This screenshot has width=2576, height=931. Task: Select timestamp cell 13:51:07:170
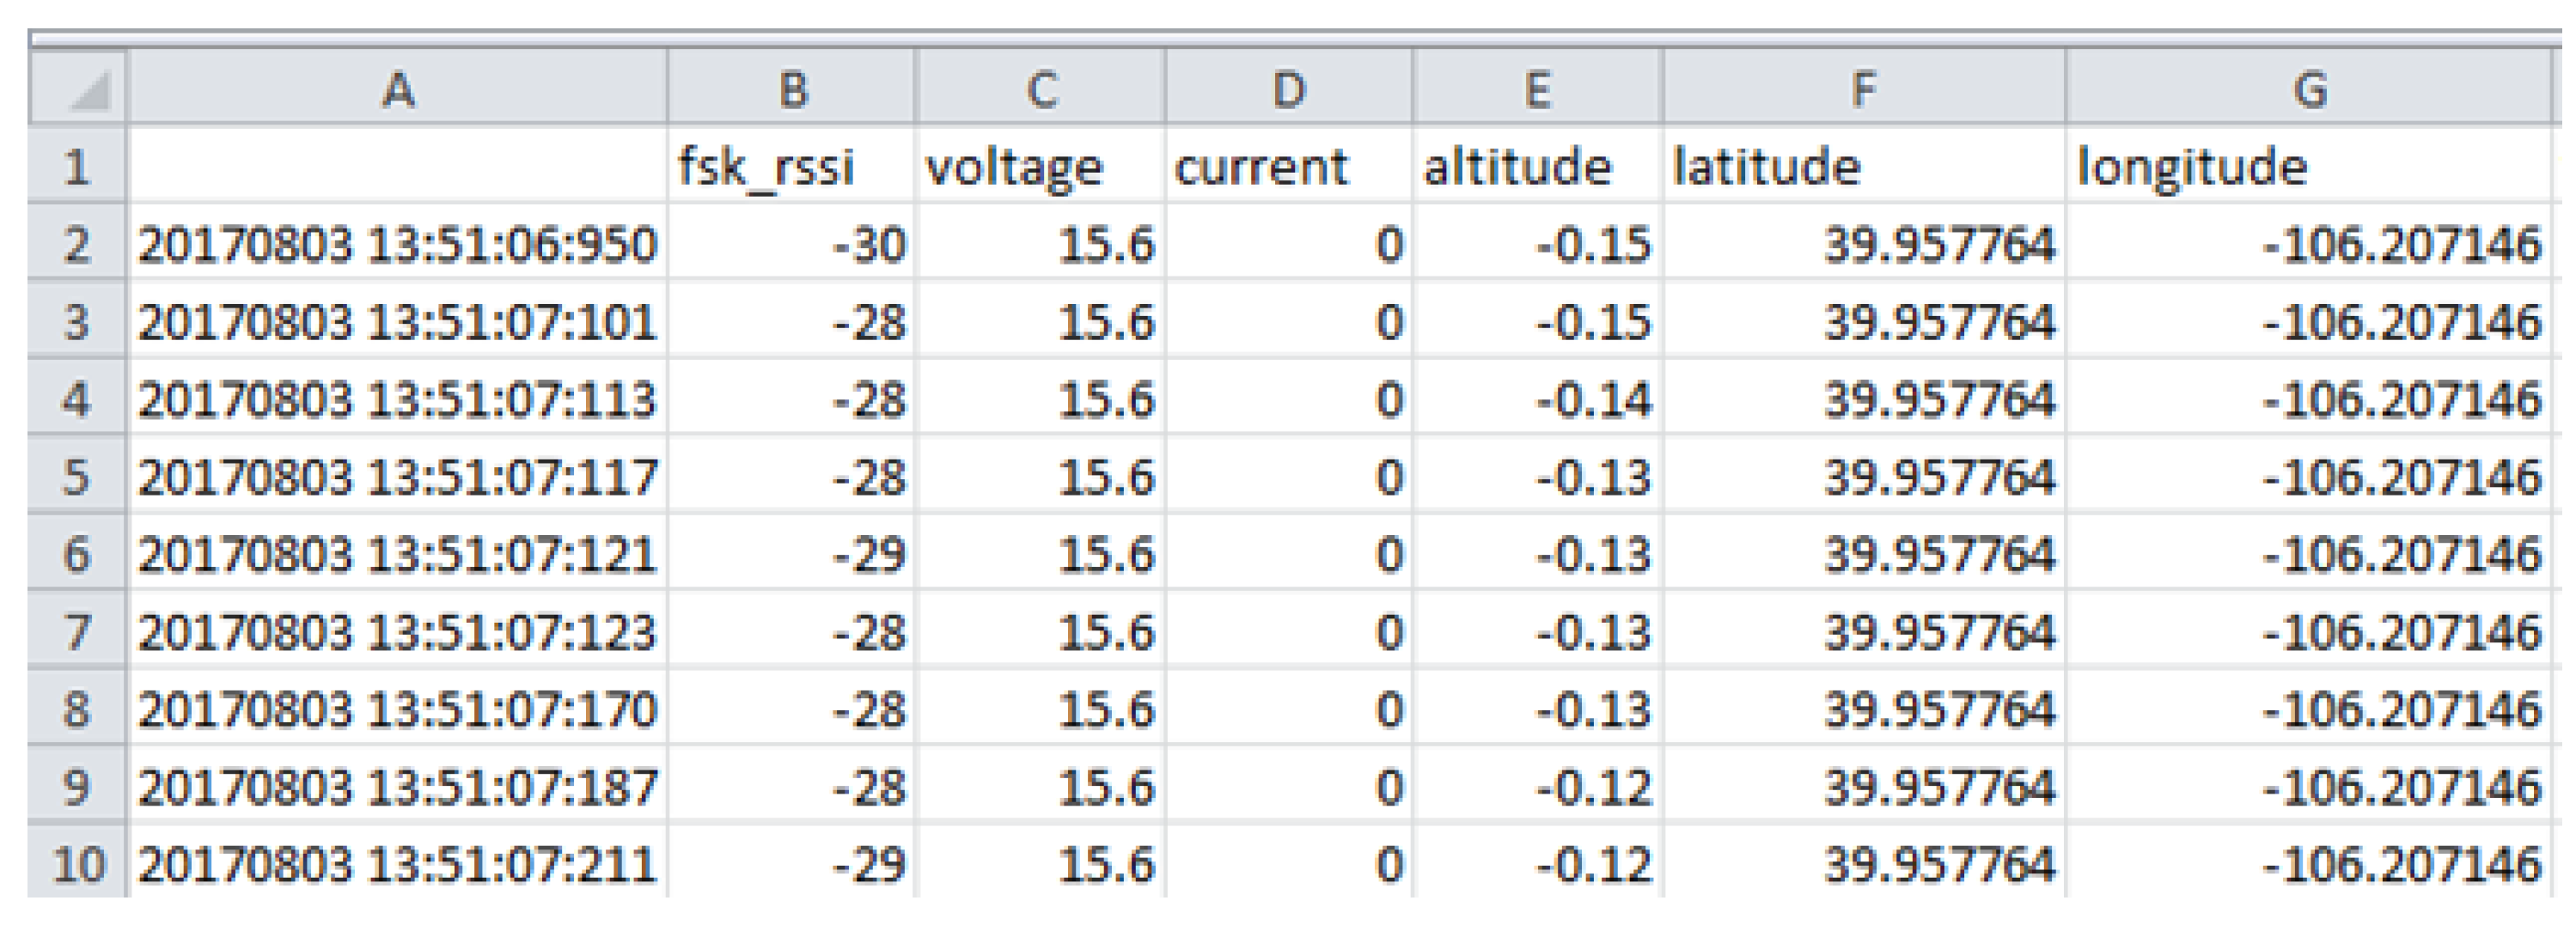click(x=398, y=708)
